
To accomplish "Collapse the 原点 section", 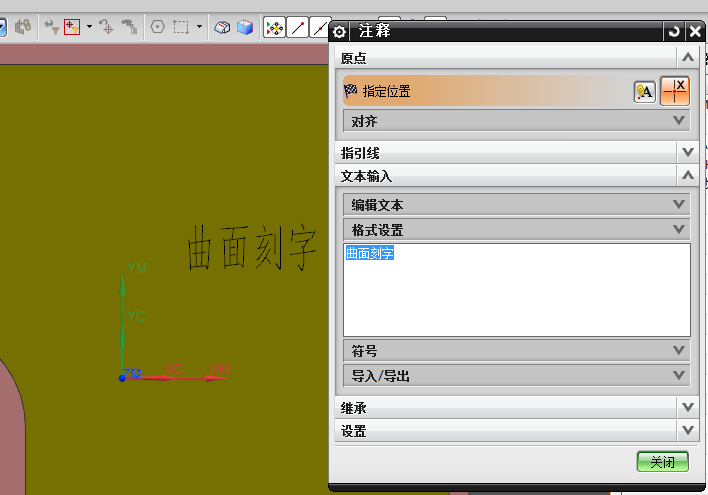I will pyautogui.click(x=687, y=58).
